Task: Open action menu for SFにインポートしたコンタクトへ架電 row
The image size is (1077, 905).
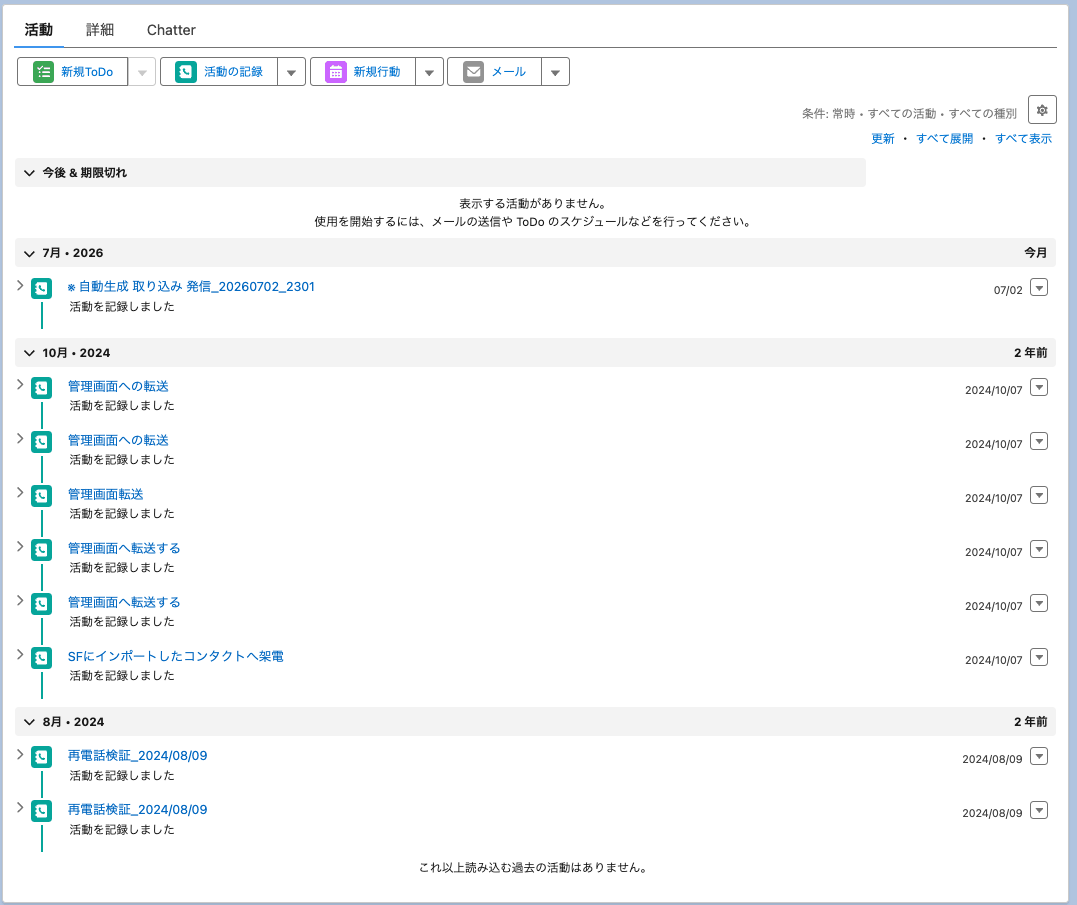Action: click(x=1039, y=657)
